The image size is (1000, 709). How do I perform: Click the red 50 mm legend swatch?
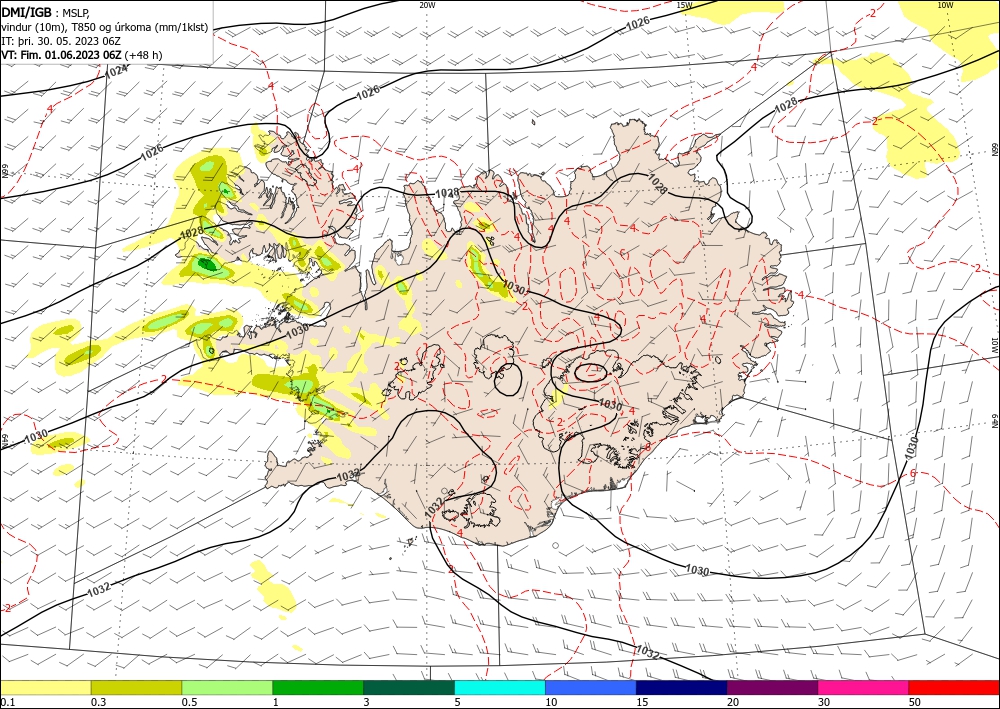coord(954,687)
